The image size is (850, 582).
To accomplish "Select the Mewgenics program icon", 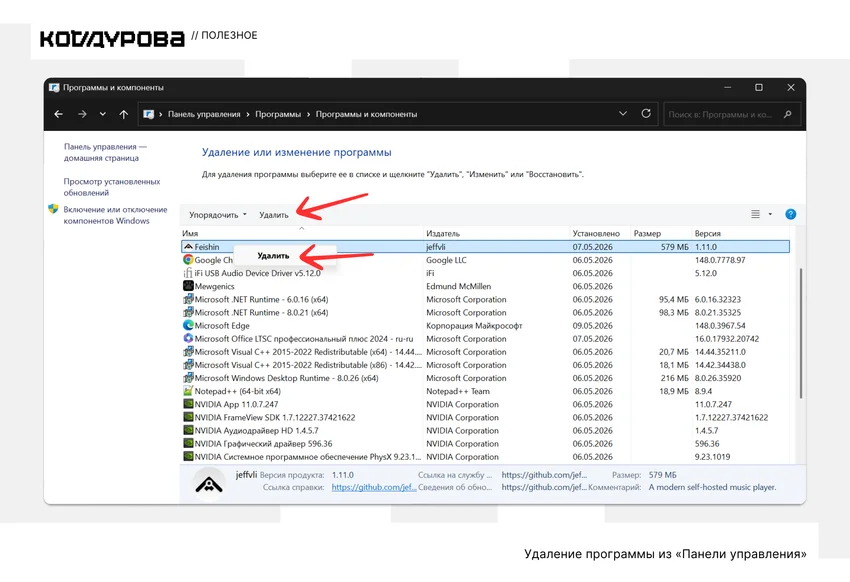I will (x=188, y=286).
